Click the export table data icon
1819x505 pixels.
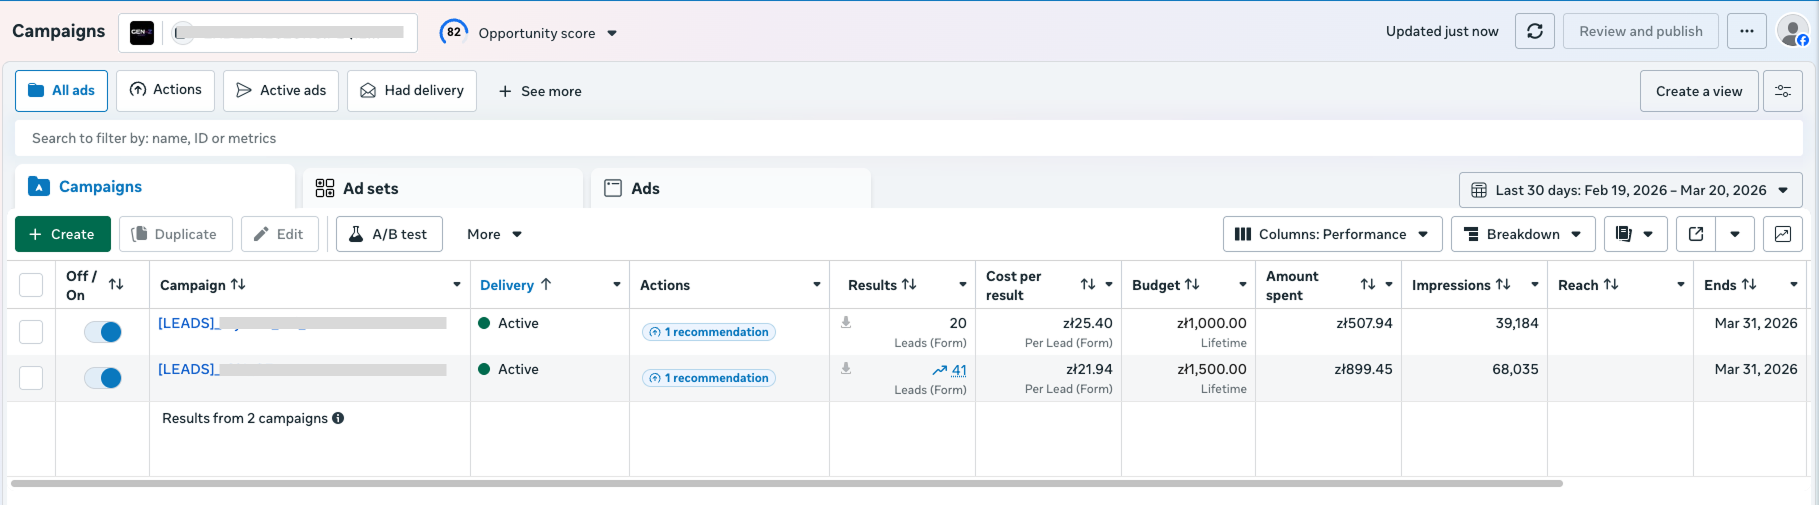pos(1696,234)
